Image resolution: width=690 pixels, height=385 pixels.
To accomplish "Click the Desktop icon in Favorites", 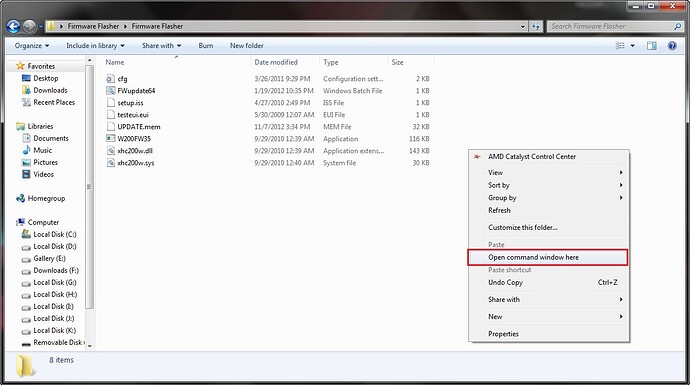I will [x=26, y=78].
